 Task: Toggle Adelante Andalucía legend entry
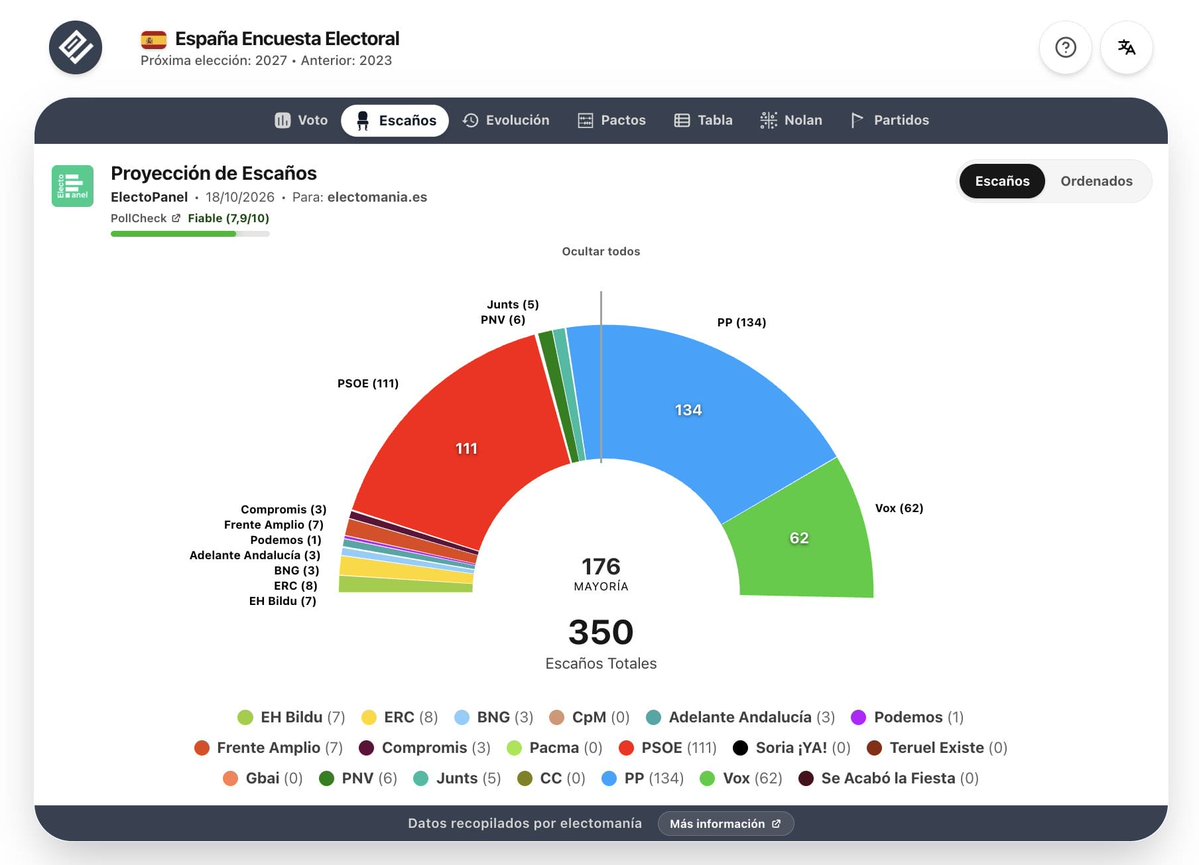pyautogui.click(x=740, y=717)
